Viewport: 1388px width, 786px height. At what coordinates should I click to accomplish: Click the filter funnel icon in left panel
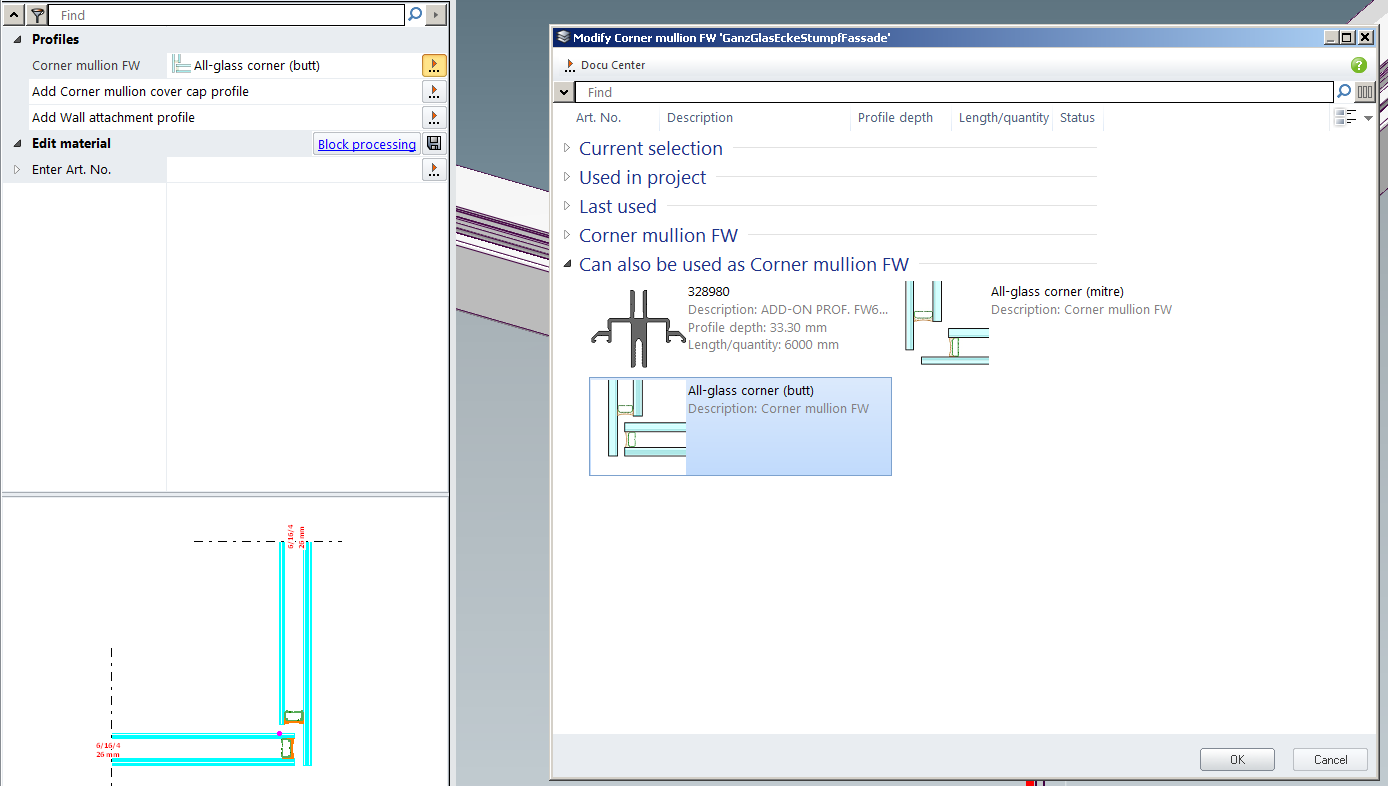tap(37, 15)
